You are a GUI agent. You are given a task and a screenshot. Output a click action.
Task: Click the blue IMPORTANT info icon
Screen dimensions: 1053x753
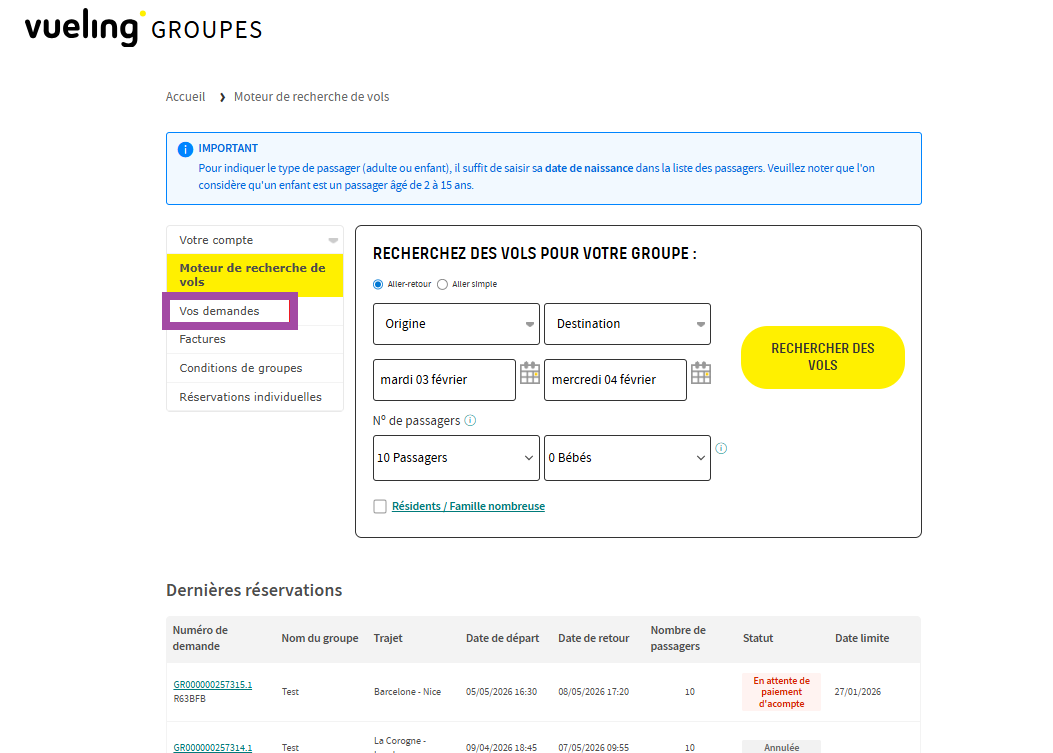tap(185, 149)
